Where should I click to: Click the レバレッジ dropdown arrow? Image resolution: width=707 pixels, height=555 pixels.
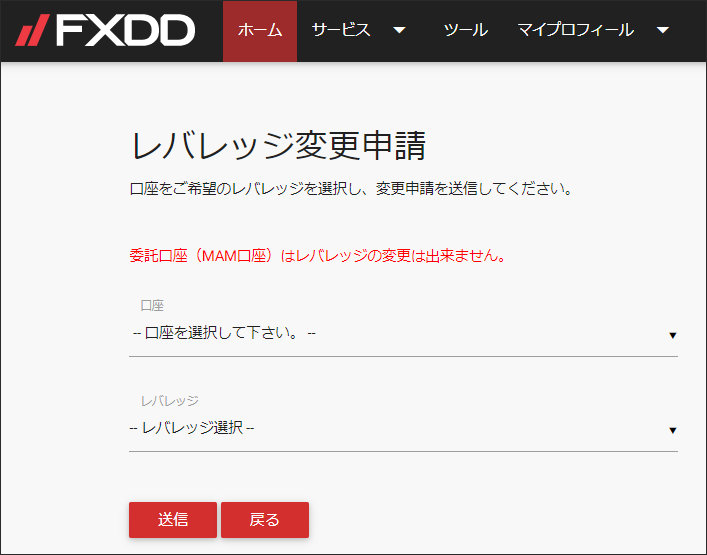click(x=673, y=431)
